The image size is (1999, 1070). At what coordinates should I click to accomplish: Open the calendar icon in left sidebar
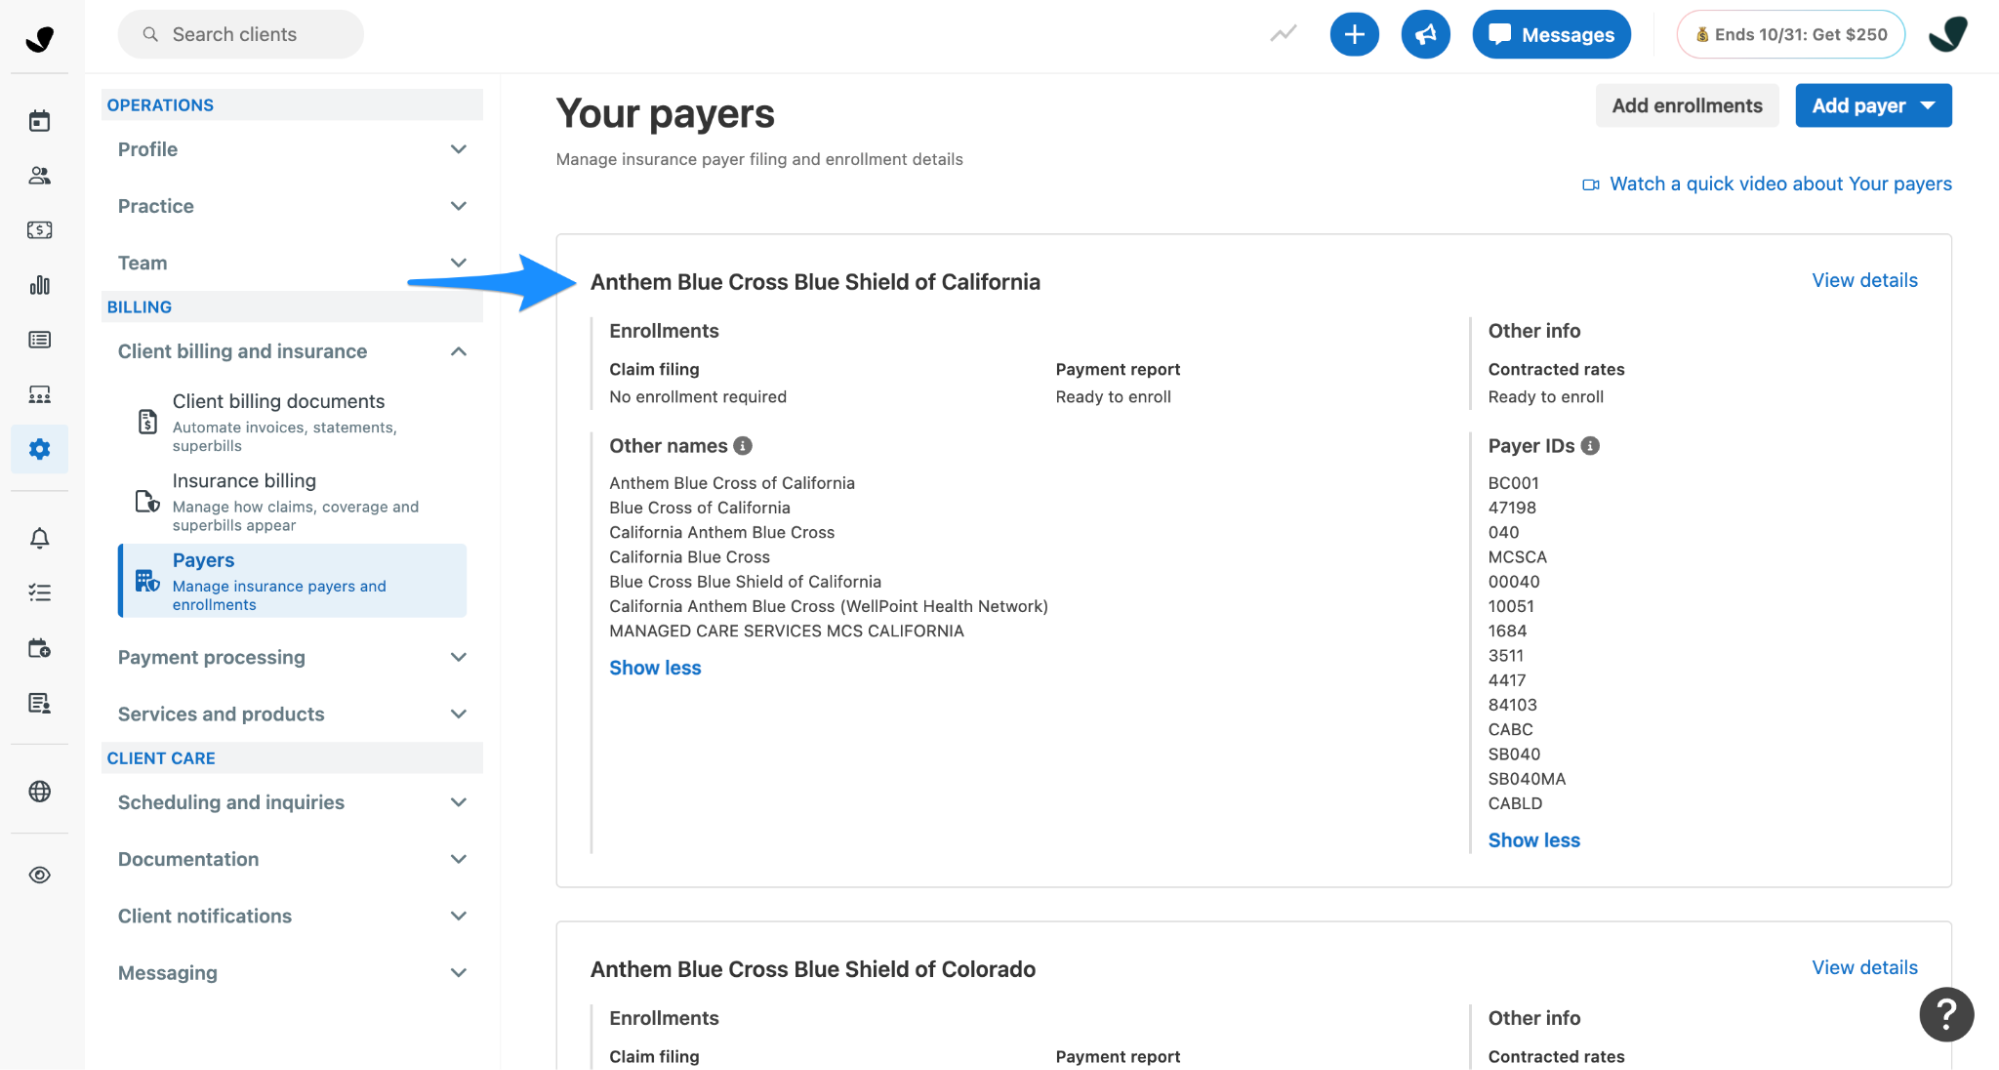click(x=39, y=121)
